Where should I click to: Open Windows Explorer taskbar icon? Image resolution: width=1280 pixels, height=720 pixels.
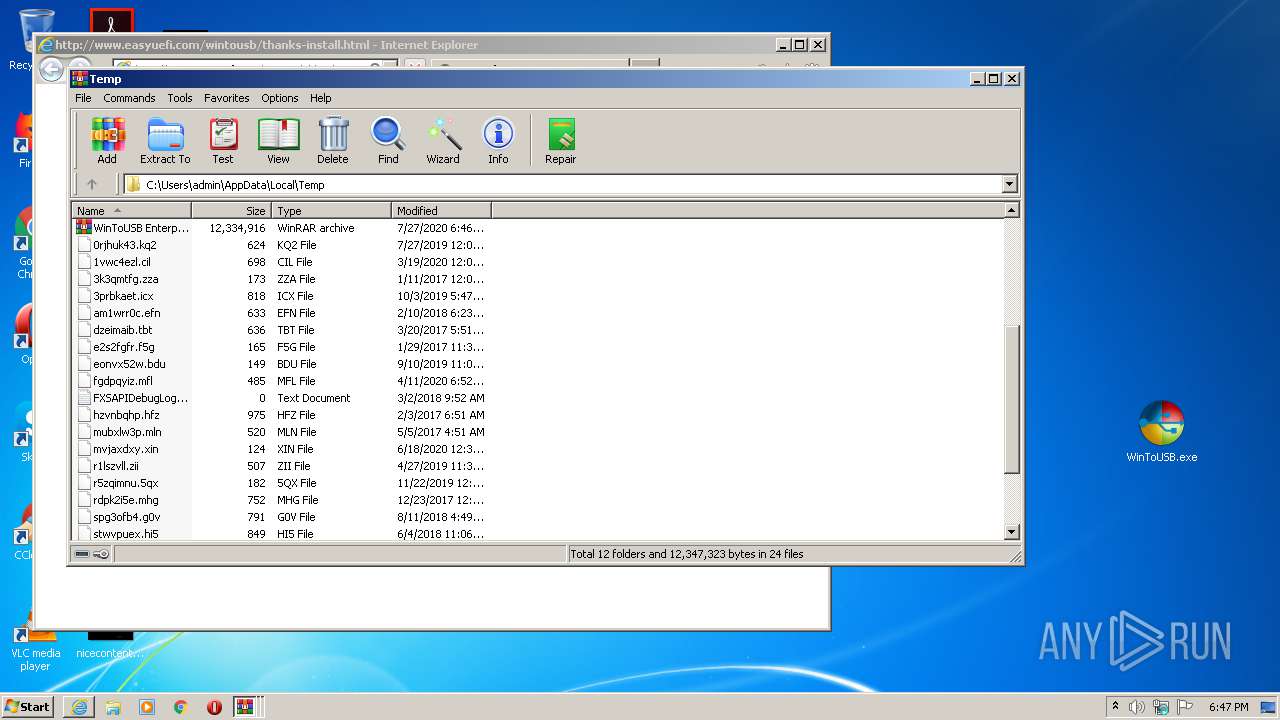click(x=113, y=707)
